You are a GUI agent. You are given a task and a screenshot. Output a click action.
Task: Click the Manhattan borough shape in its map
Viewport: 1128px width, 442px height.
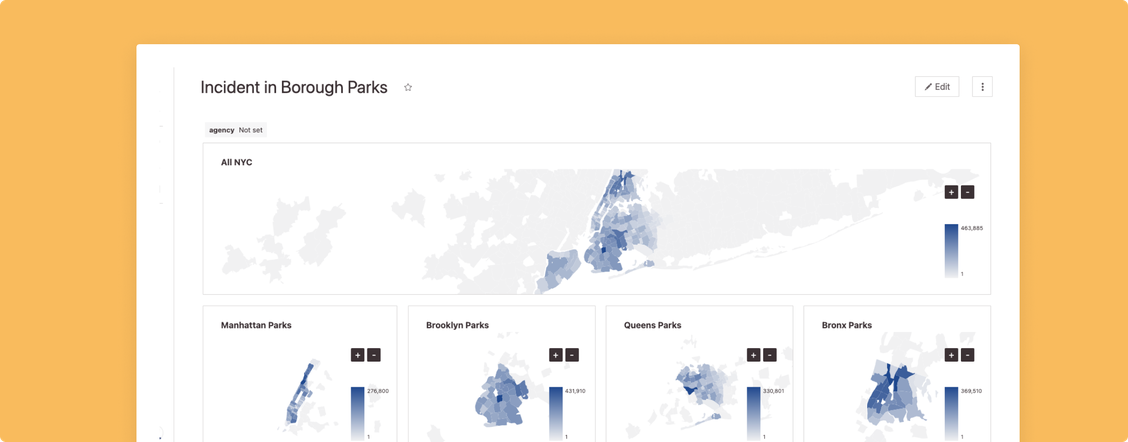coord(299,392)
